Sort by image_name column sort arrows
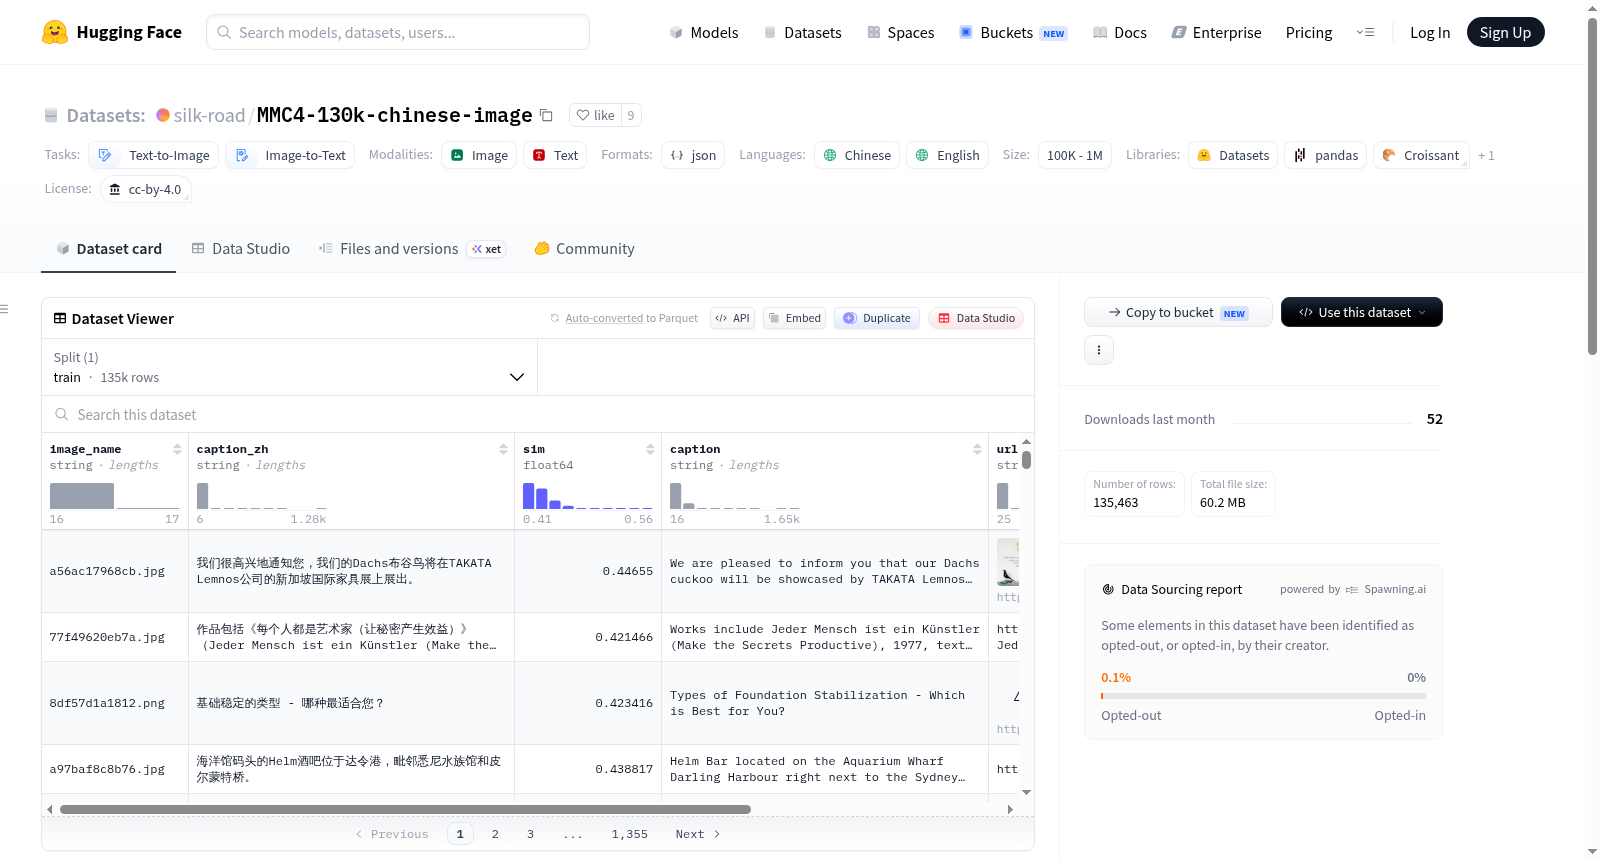The height and width of the screenshot is (861, 1600). pyautogui.click(x=177, y=449)
